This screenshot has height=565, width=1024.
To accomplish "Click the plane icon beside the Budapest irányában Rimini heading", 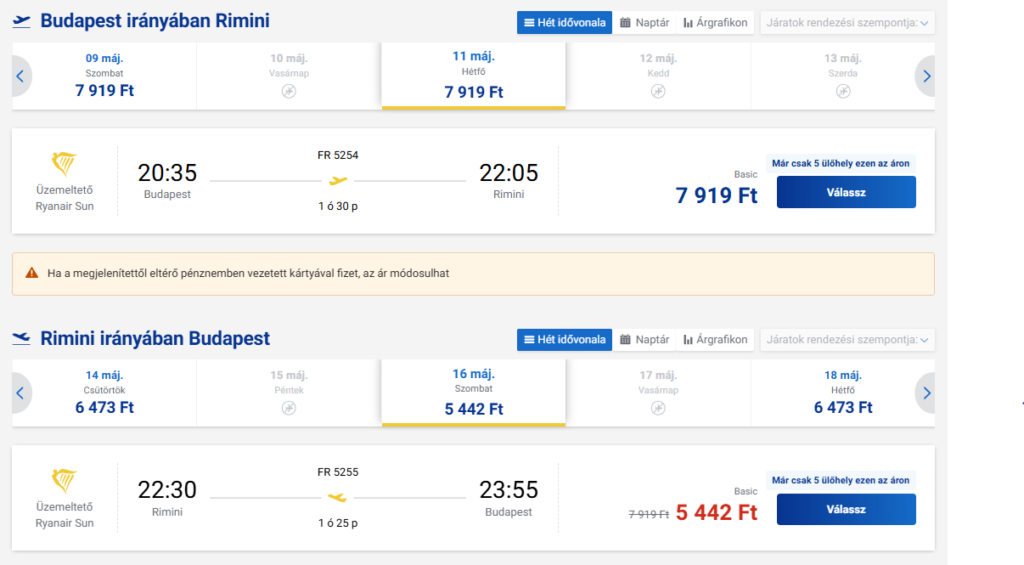I will pyautogui.click(x=21, y=22).
